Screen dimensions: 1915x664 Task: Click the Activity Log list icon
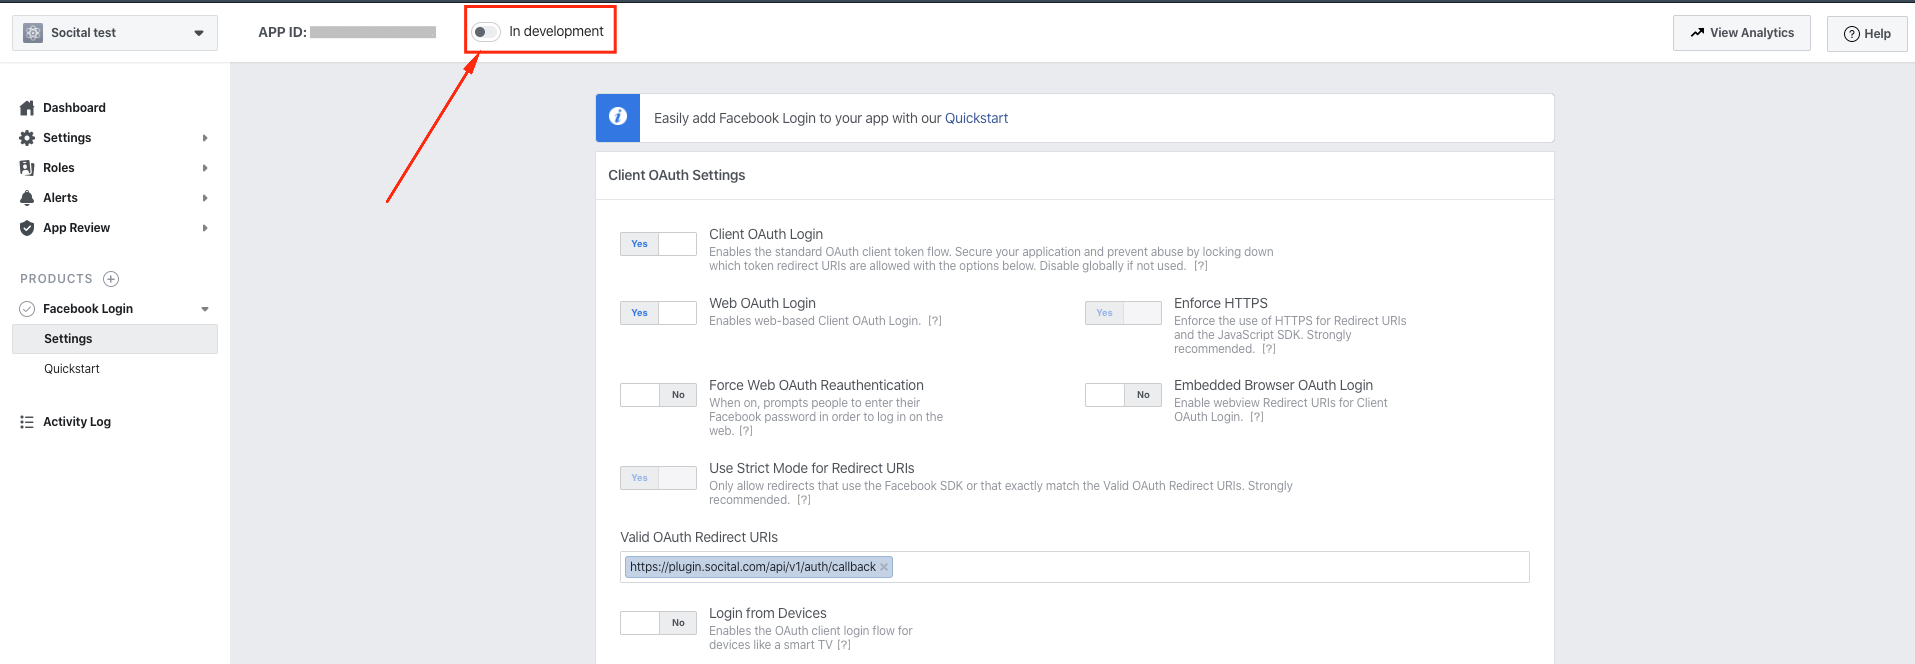click(x=27, y=422)
